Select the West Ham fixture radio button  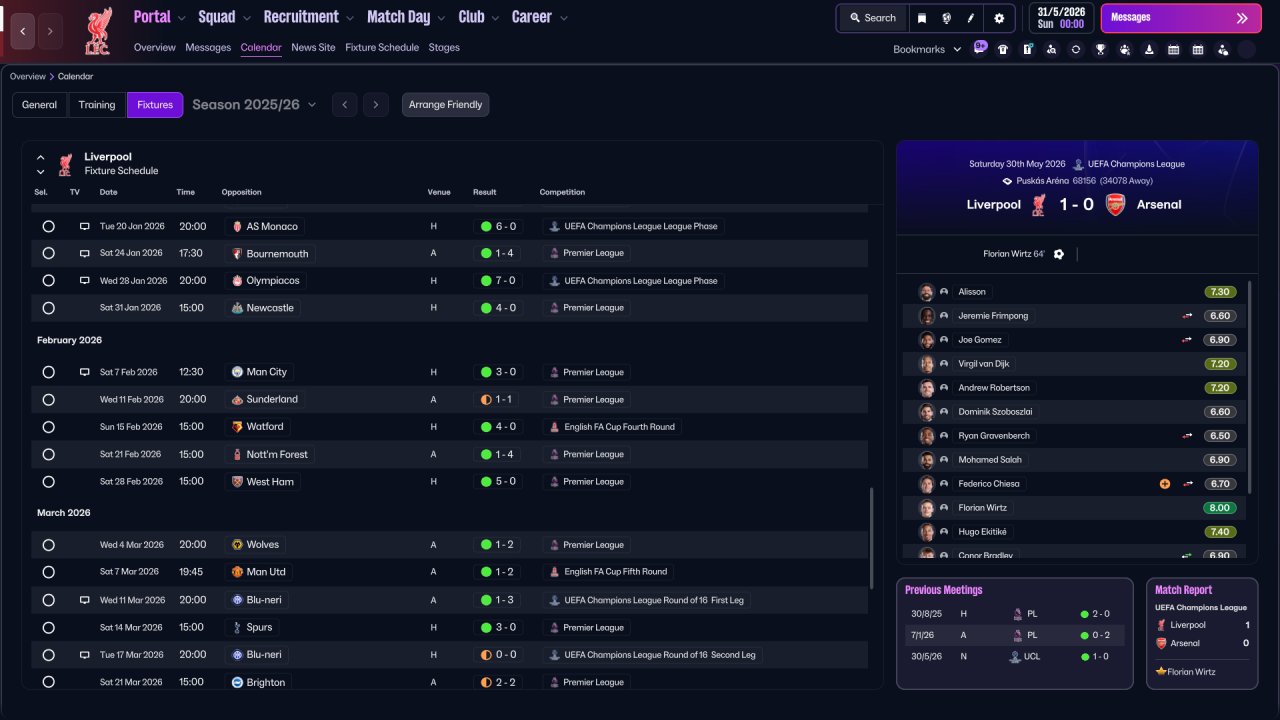(x=48, y=482)
